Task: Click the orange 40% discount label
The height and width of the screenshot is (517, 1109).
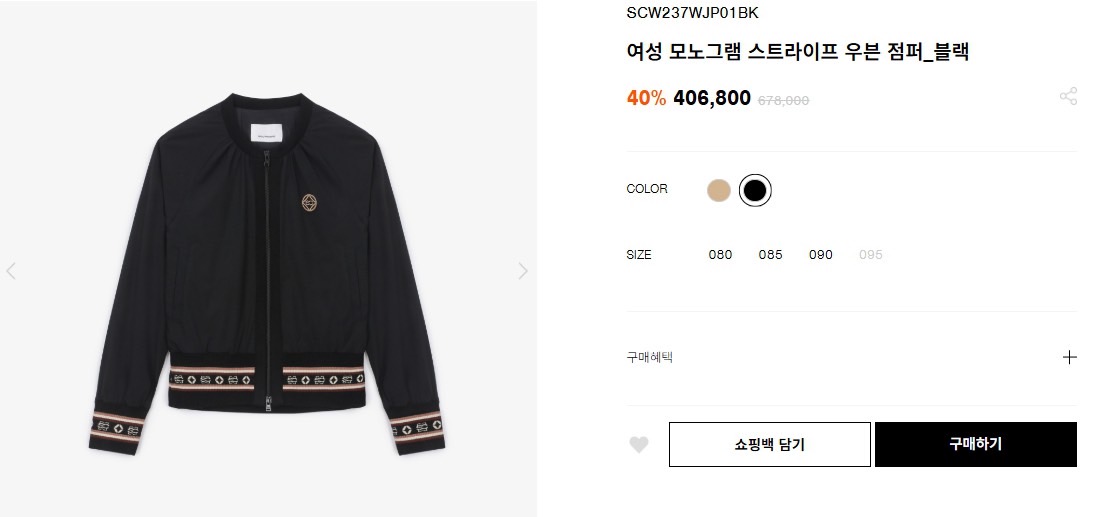Action: pyautogui.click(x=645, y=98)
